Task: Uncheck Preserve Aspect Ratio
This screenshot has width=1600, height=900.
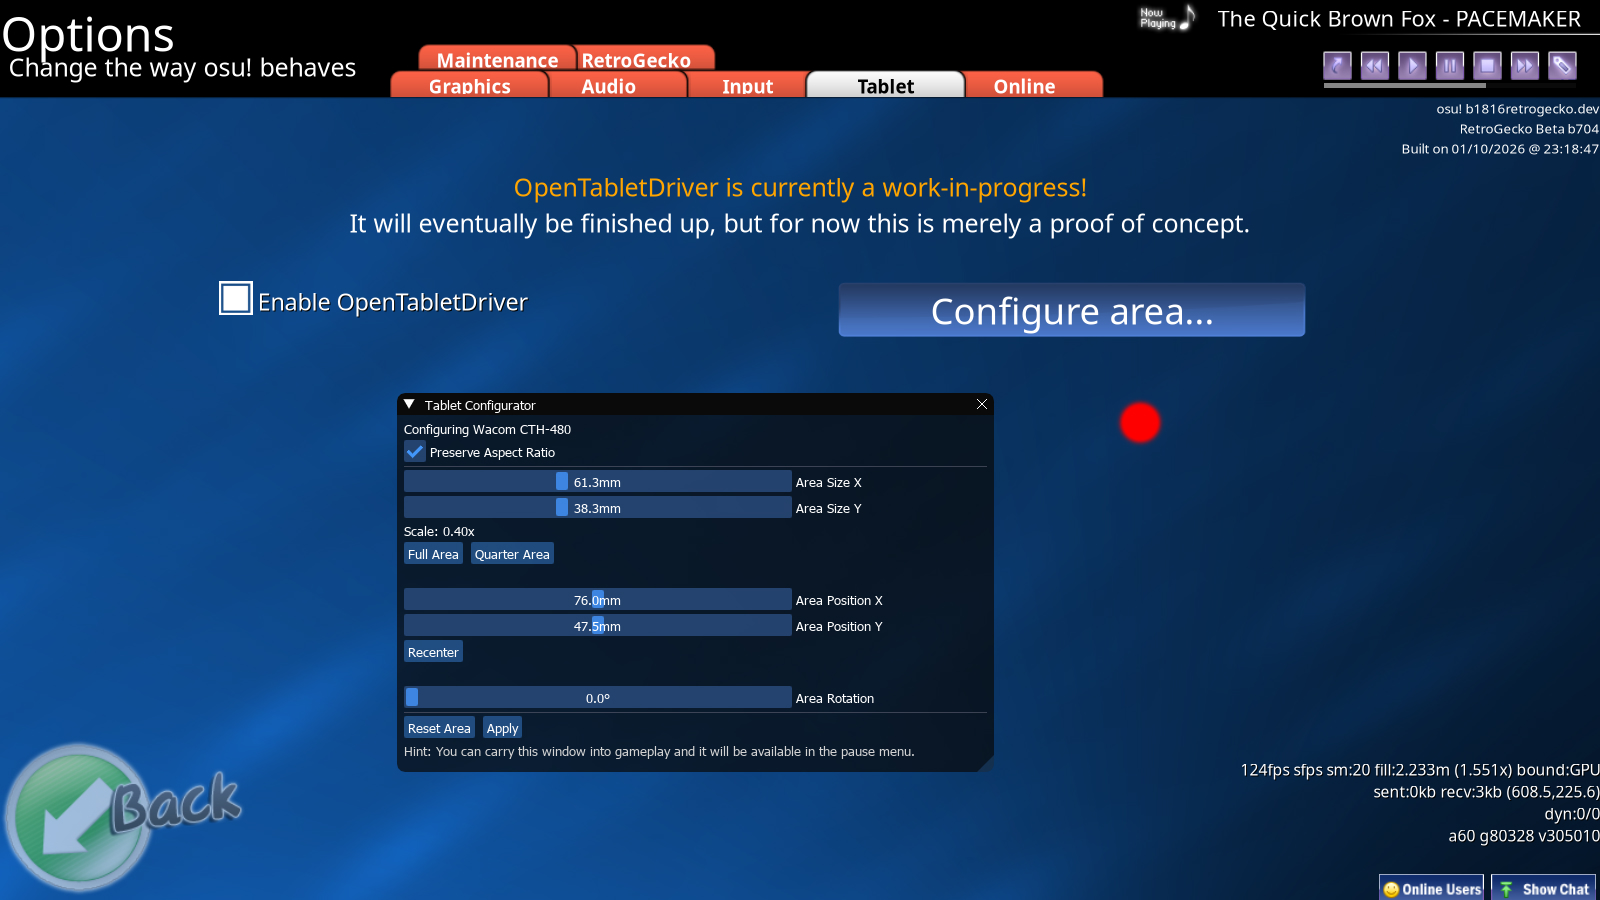Action: [x=415, y=452]
